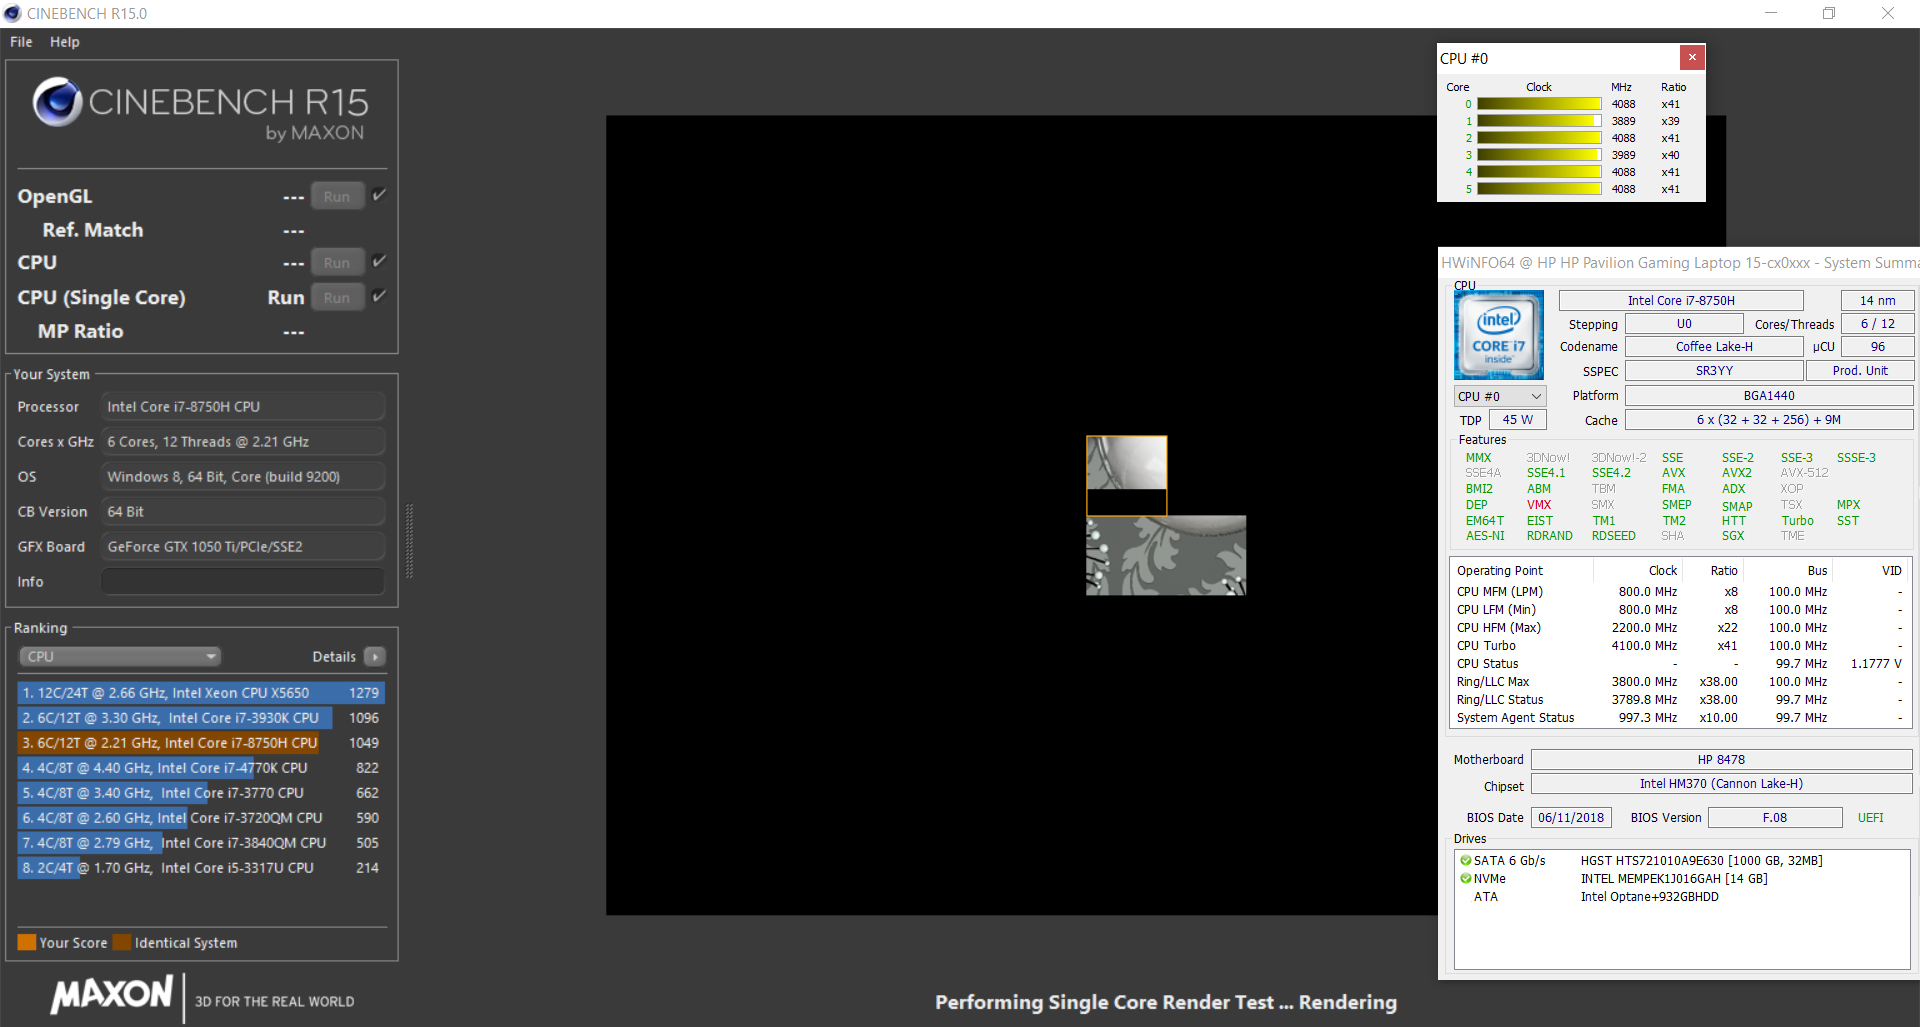Click the Core 0 clock usage bar
The image size is (1920, 1027).
(1539, 104)
